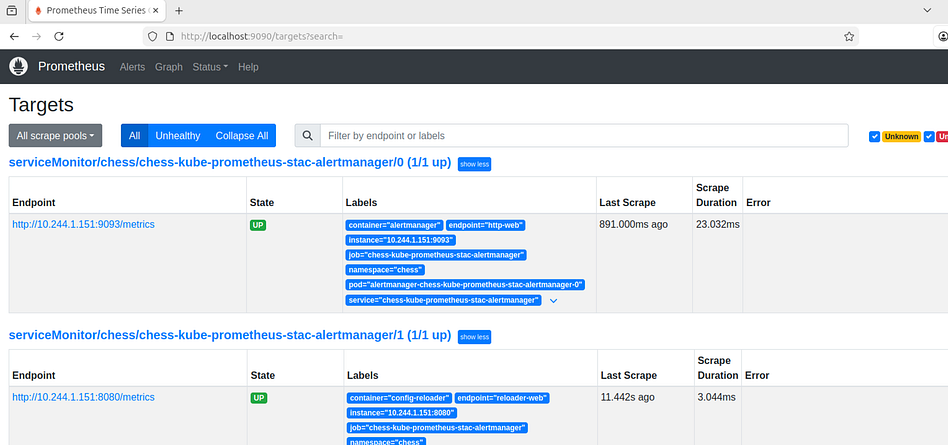Select the Unhealthy filter button
948x445 pixels.
pyautogui.click(x=178, y=135)
